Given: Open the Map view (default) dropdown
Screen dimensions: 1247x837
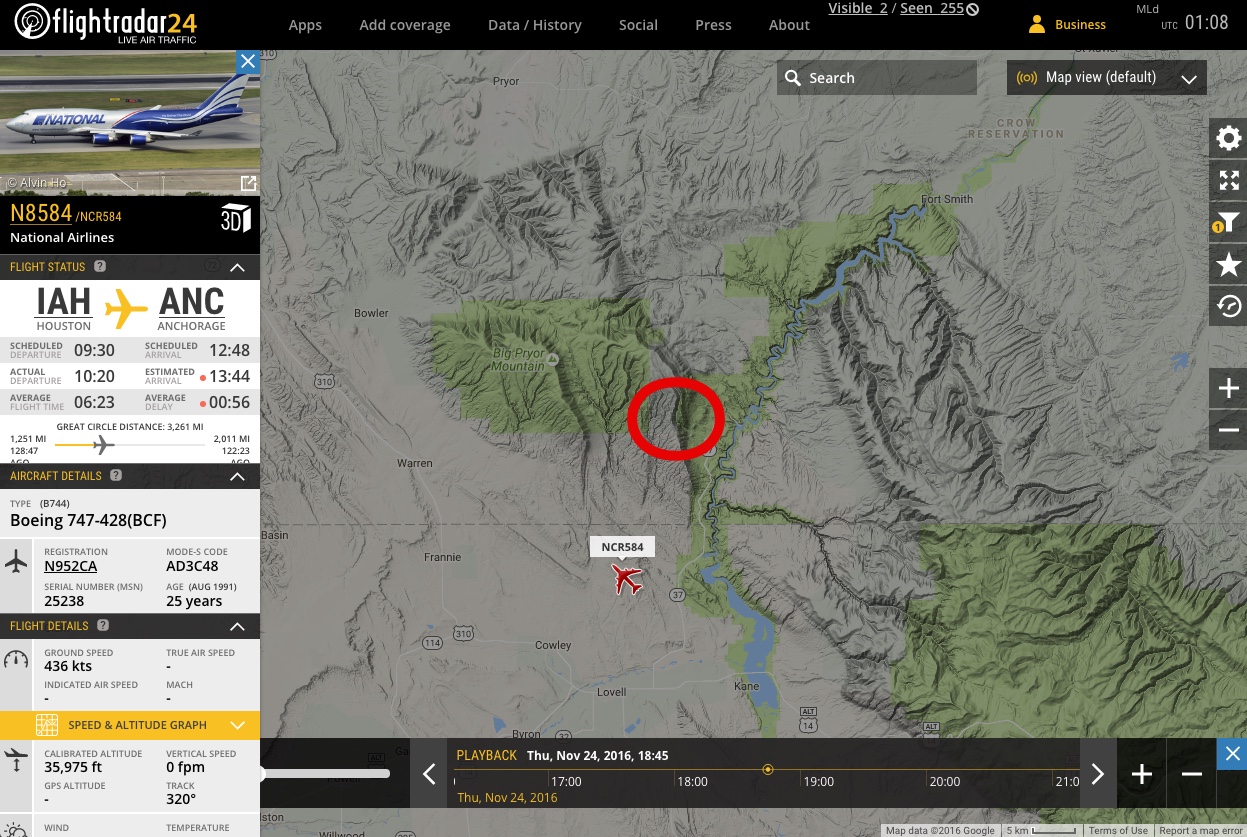Looking at the screenshot, I should pyautogui.click(x=1106, y=77).
